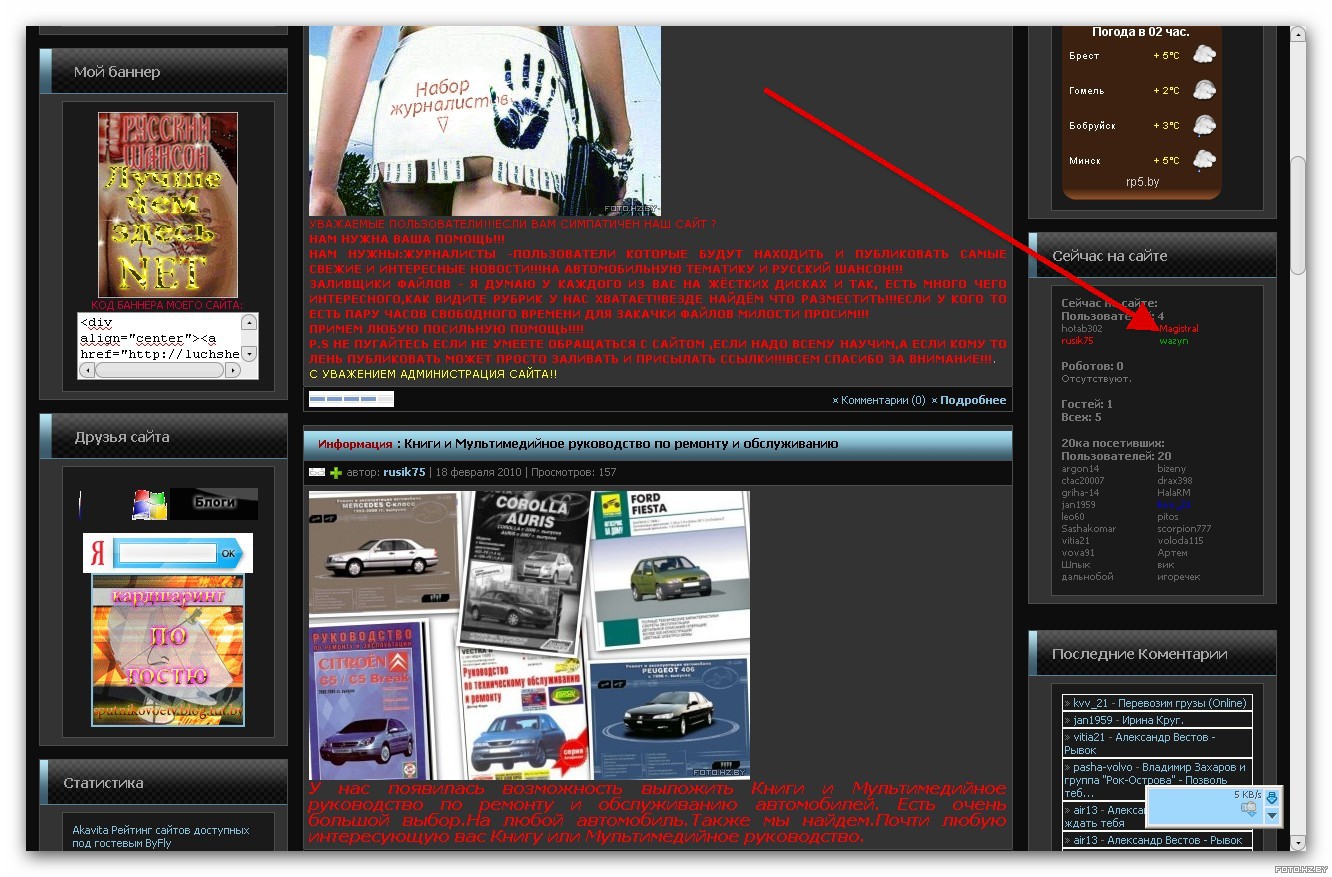The height and width of the screenshot is (877, 1332).
Task: Click the download arrow in the speed widget
Action: point(1271,798)
